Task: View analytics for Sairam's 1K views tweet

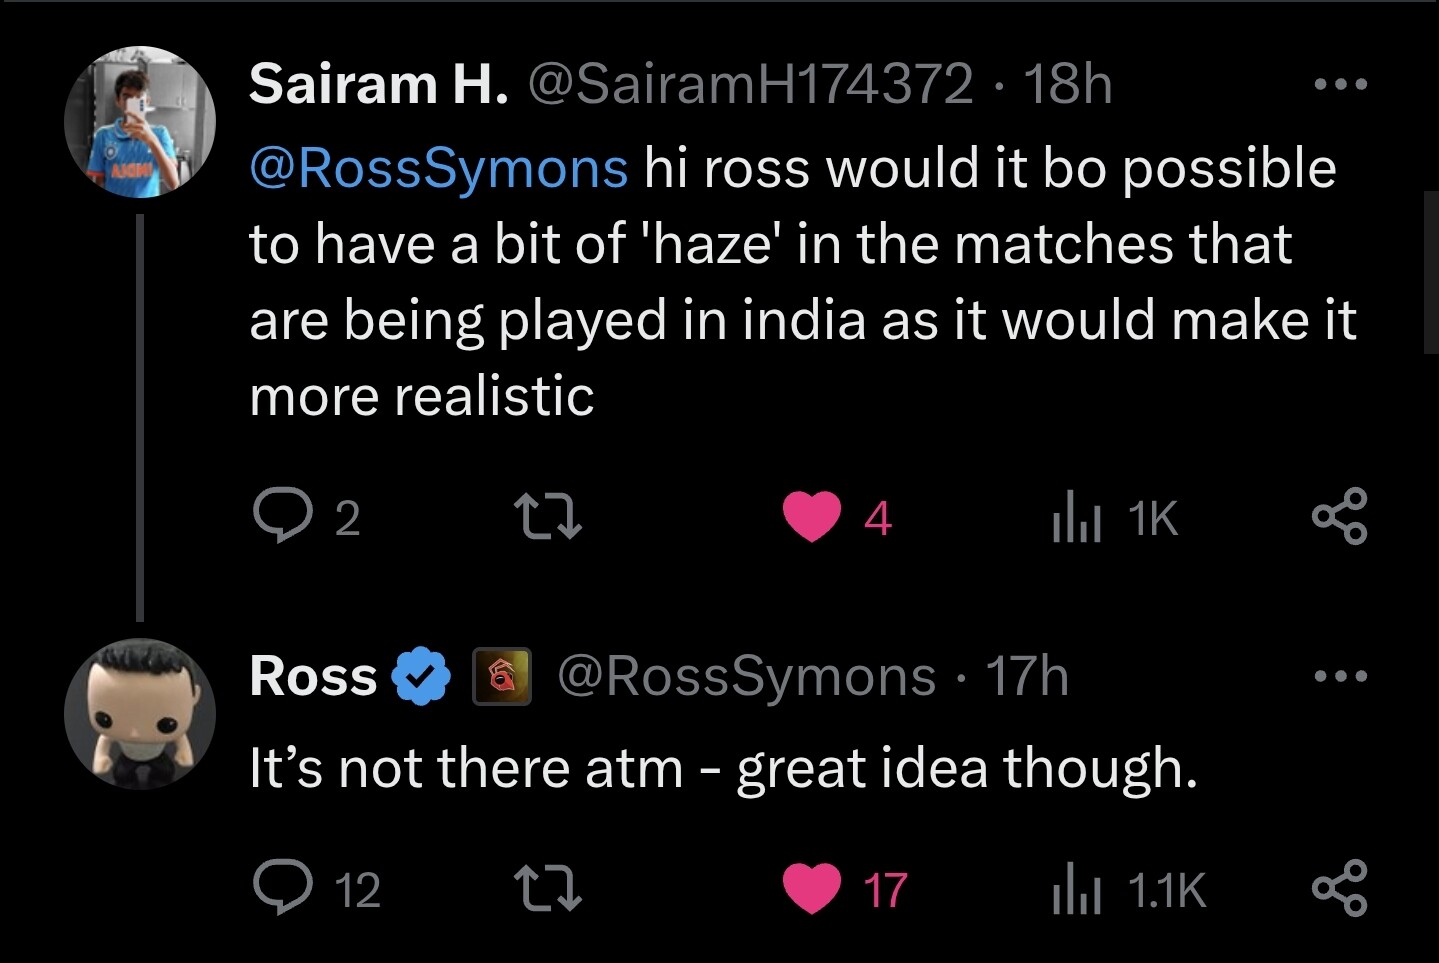Action: click(x=1075, y=518)
